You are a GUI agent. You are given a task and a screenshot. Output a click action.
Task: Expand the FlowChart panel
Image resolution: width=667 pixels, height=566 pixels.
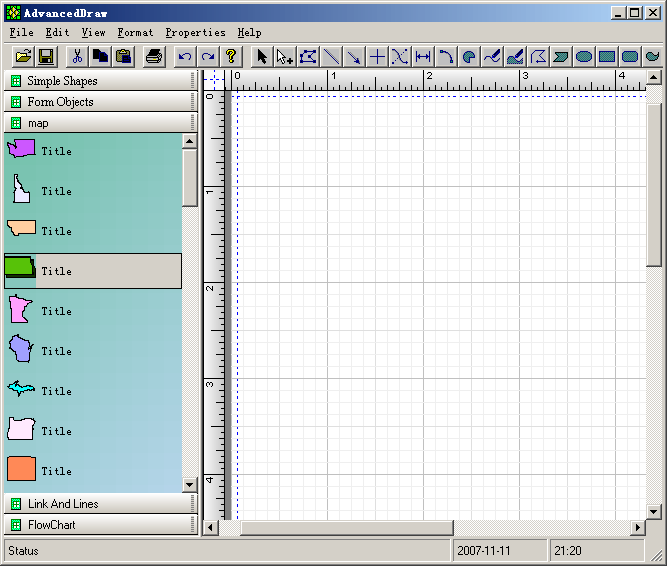[x=101, y=525]
